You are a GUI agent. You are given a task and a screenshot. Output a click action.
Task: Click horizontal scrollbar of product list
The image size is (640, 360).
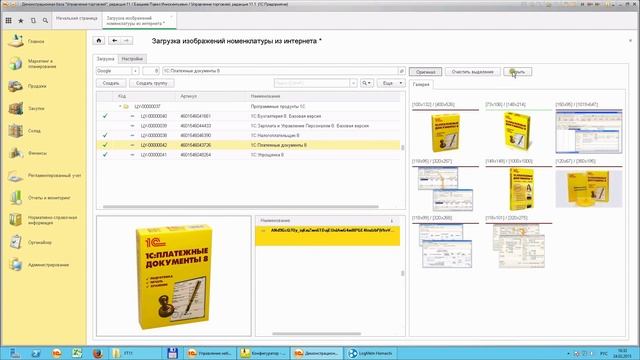pyautogui.click(x=241, y=207)
